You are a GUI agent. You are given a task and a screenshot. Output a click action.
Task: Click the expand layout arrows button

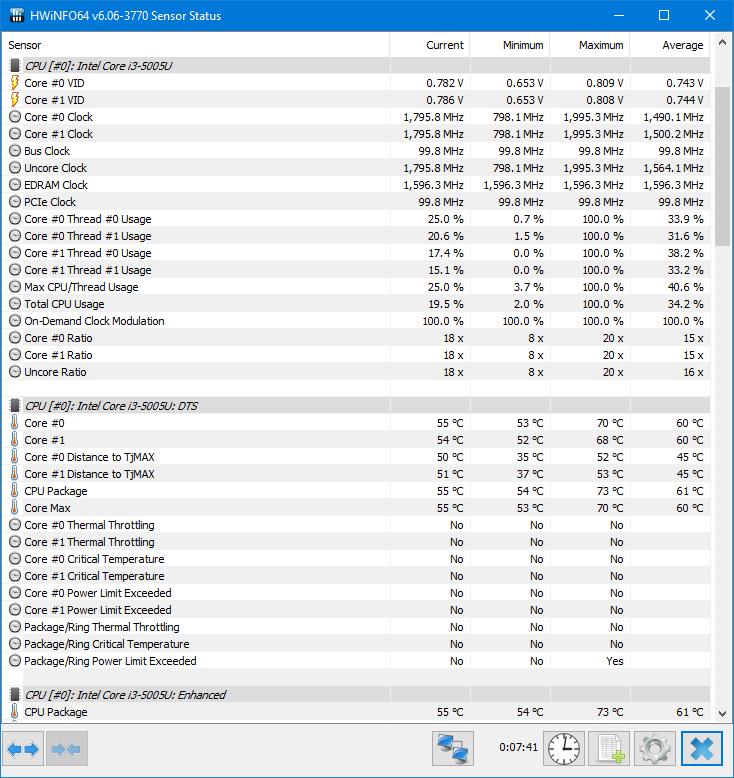[23, 749]
